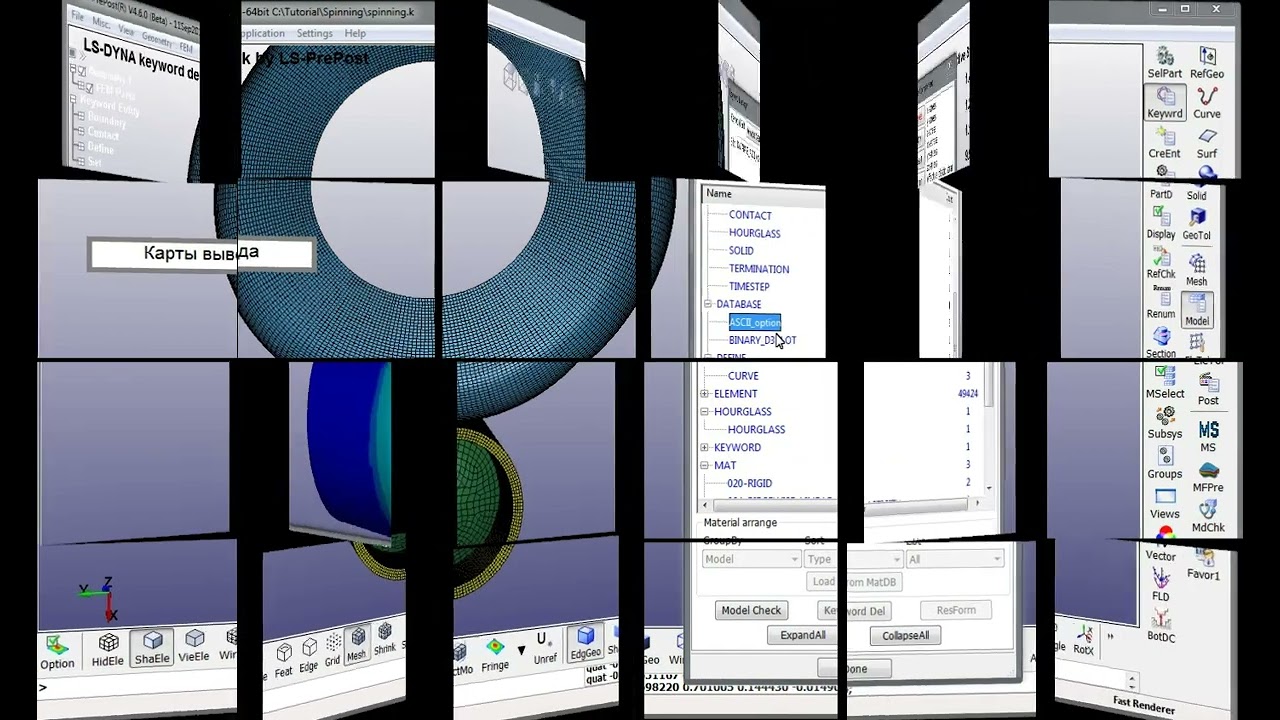Click the Name column header
The image size is (1280, 720).
pyautogui.click(x=719, y=194)
